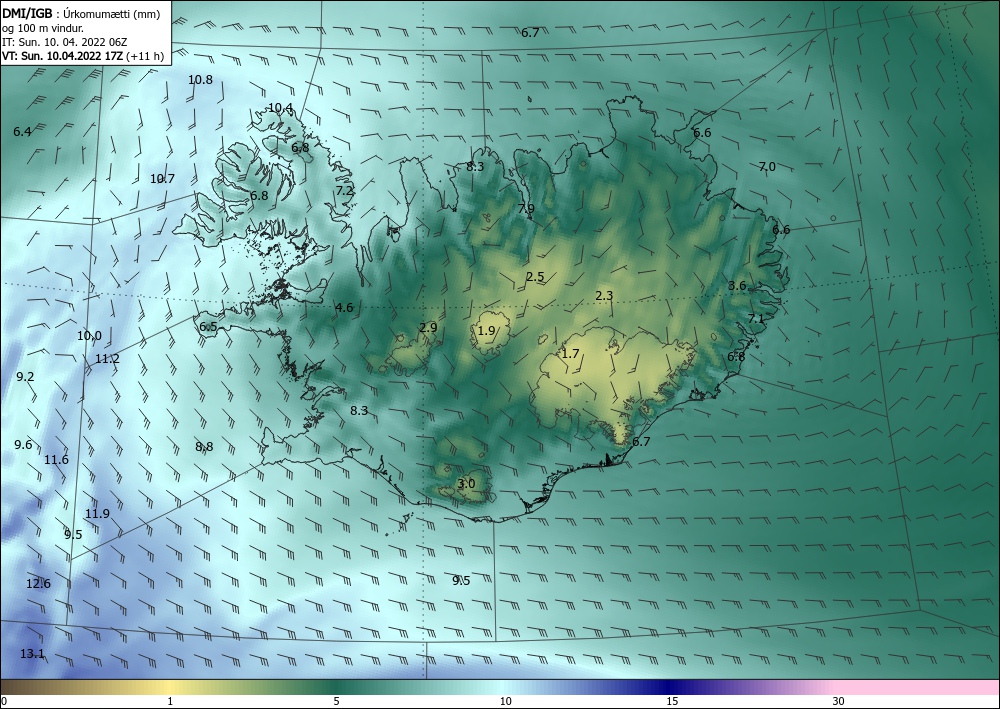Image resolution: width=1000 pixels, height=709 pixels.
Task: Pick the dark navy band of the legend
Action: (x=670, y=687)
